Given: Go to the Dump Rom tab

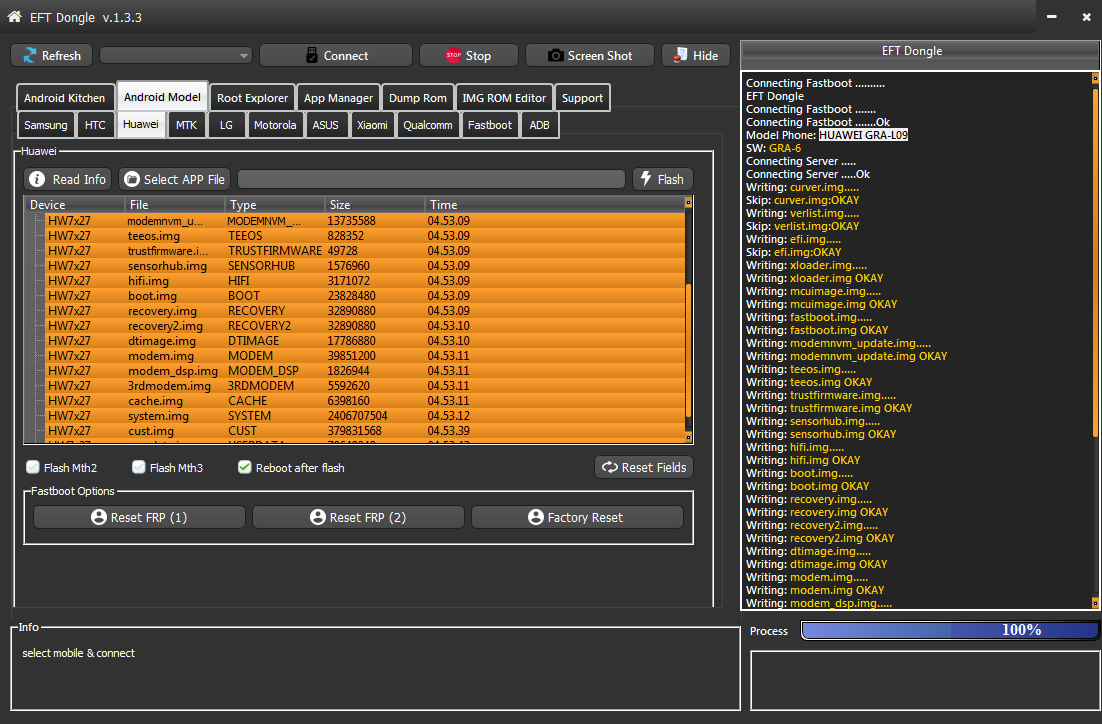Looking at the screenshot, I should click(x=417, y=98).
